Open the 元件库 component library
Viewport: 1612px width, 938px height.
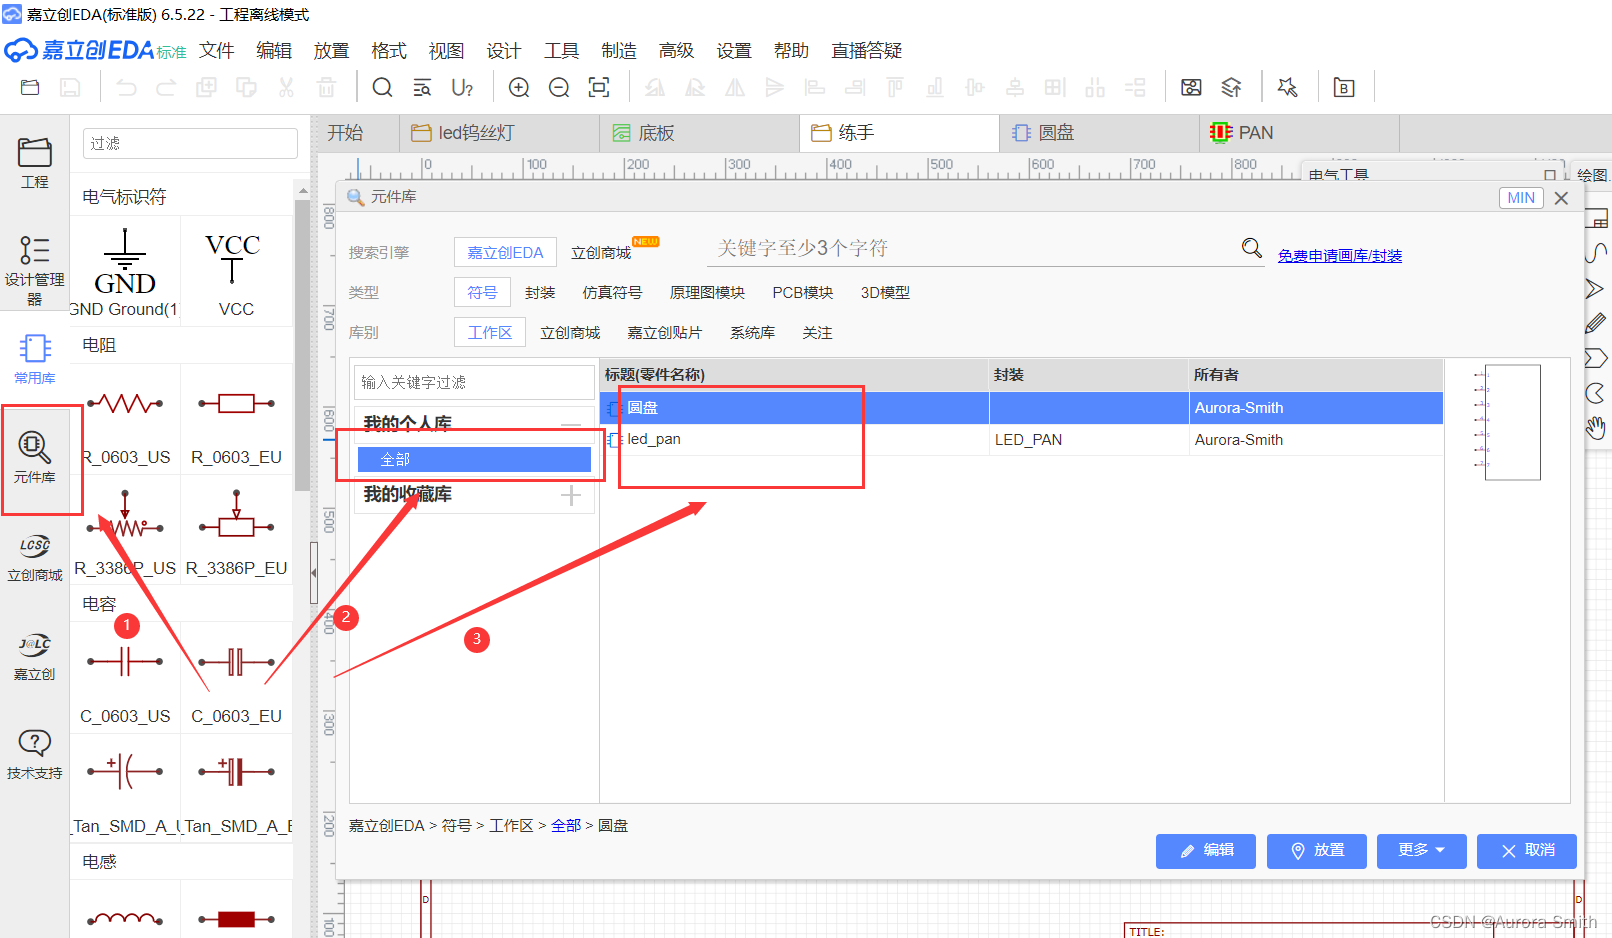pyautogui.click(x=34, y=458)
